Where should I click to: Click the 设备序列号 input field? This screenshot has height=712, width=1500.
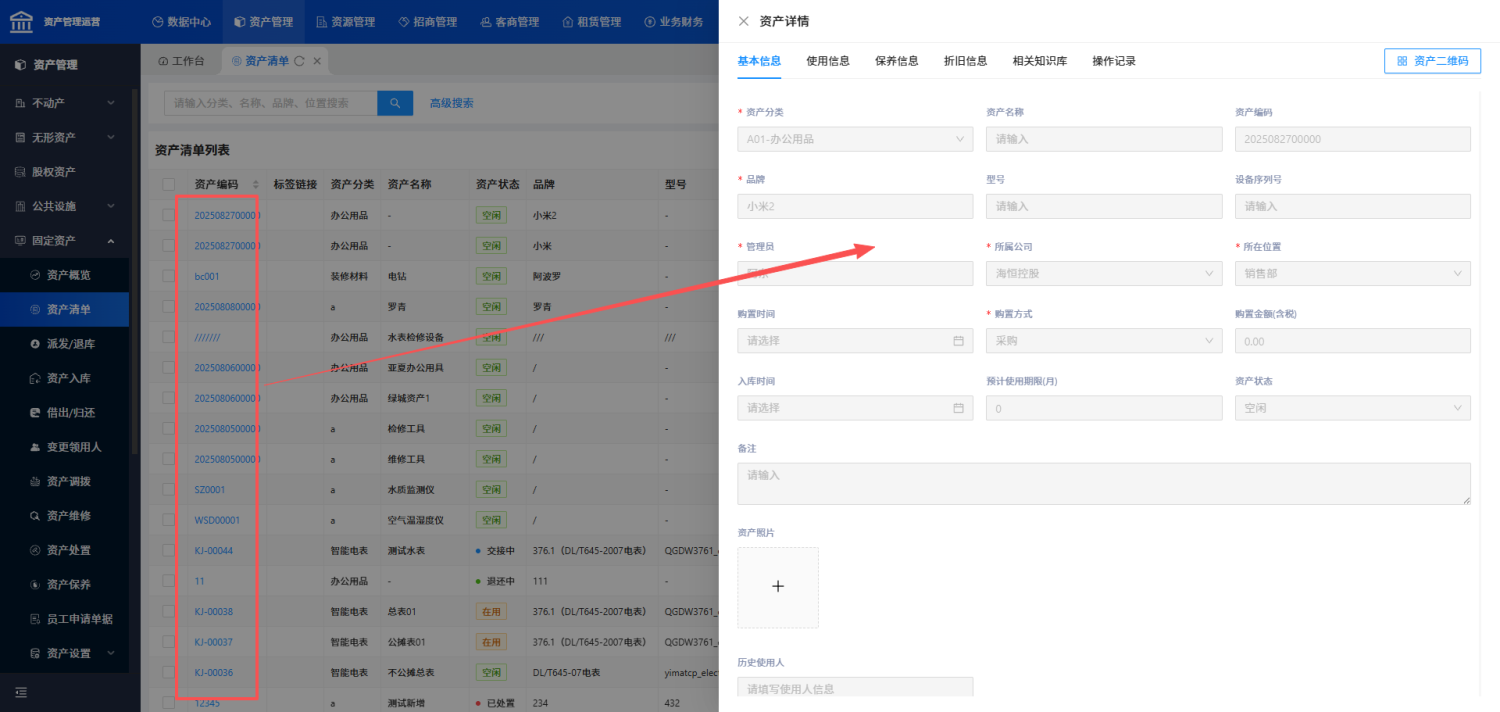click(1353, 206)
